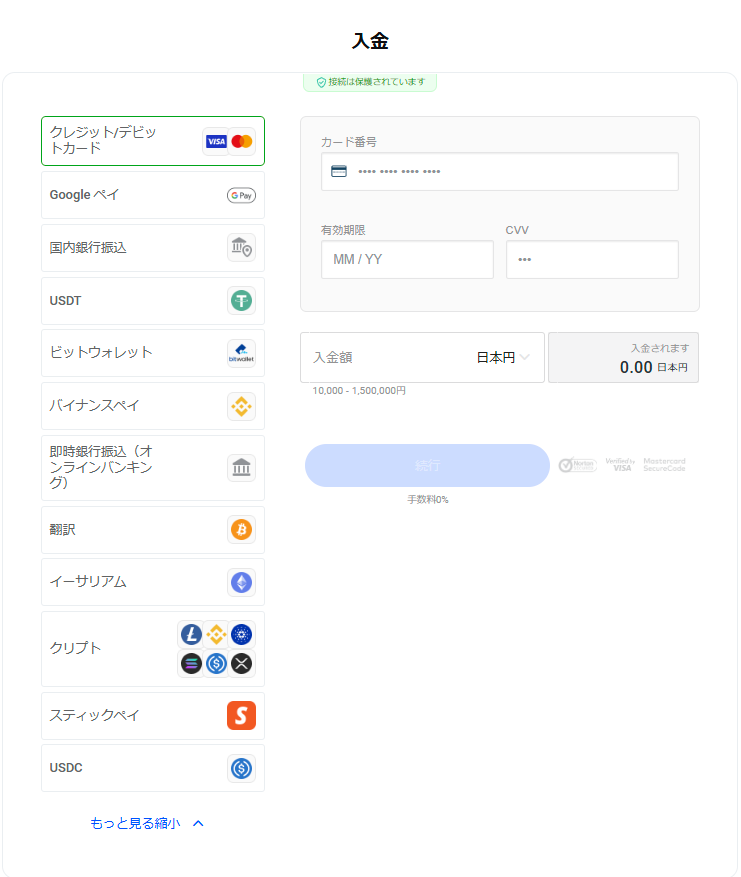
Task: Switch to クレジット/デビットカード method
Action: click(x=152, y=140)
